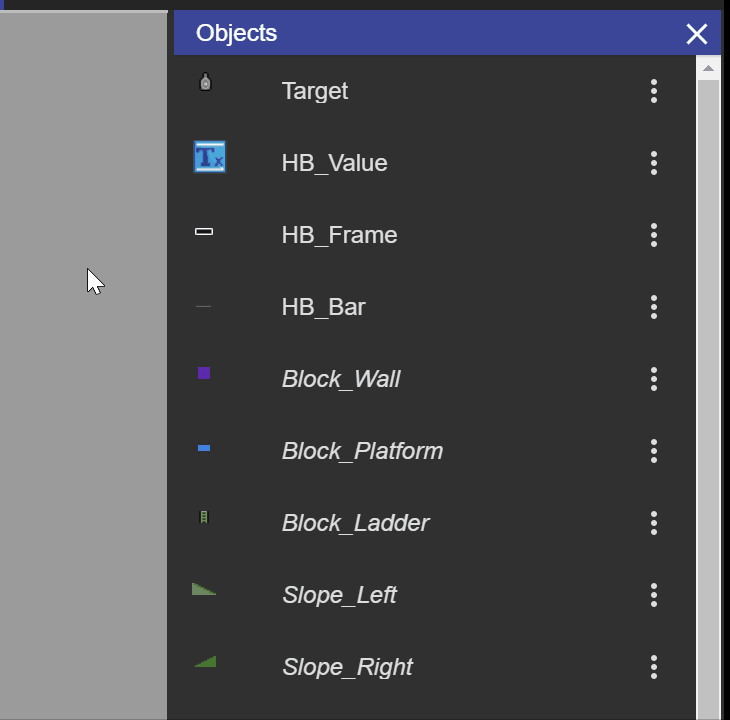Select the Target object name

pos(315,91)
